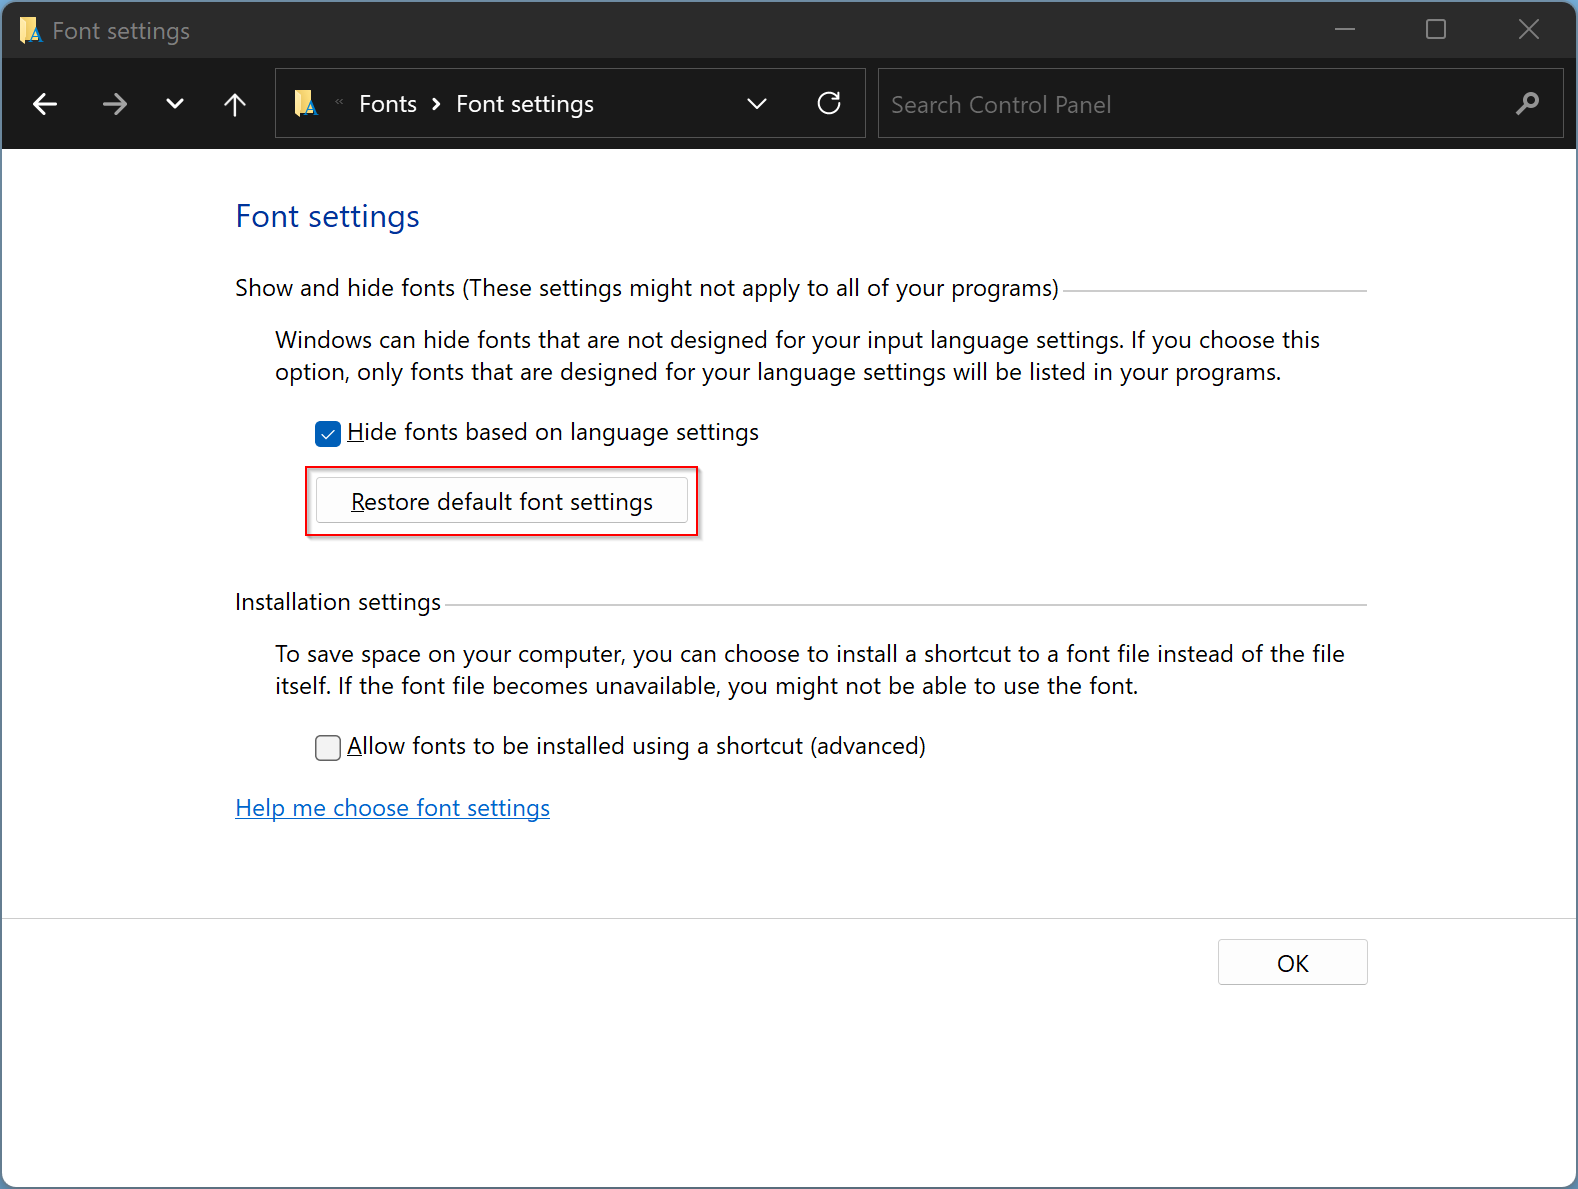The height and width of the screenshot is (1189, 1578).
Task: Refresh the Font settings page
Action: (x=829, y=103)
